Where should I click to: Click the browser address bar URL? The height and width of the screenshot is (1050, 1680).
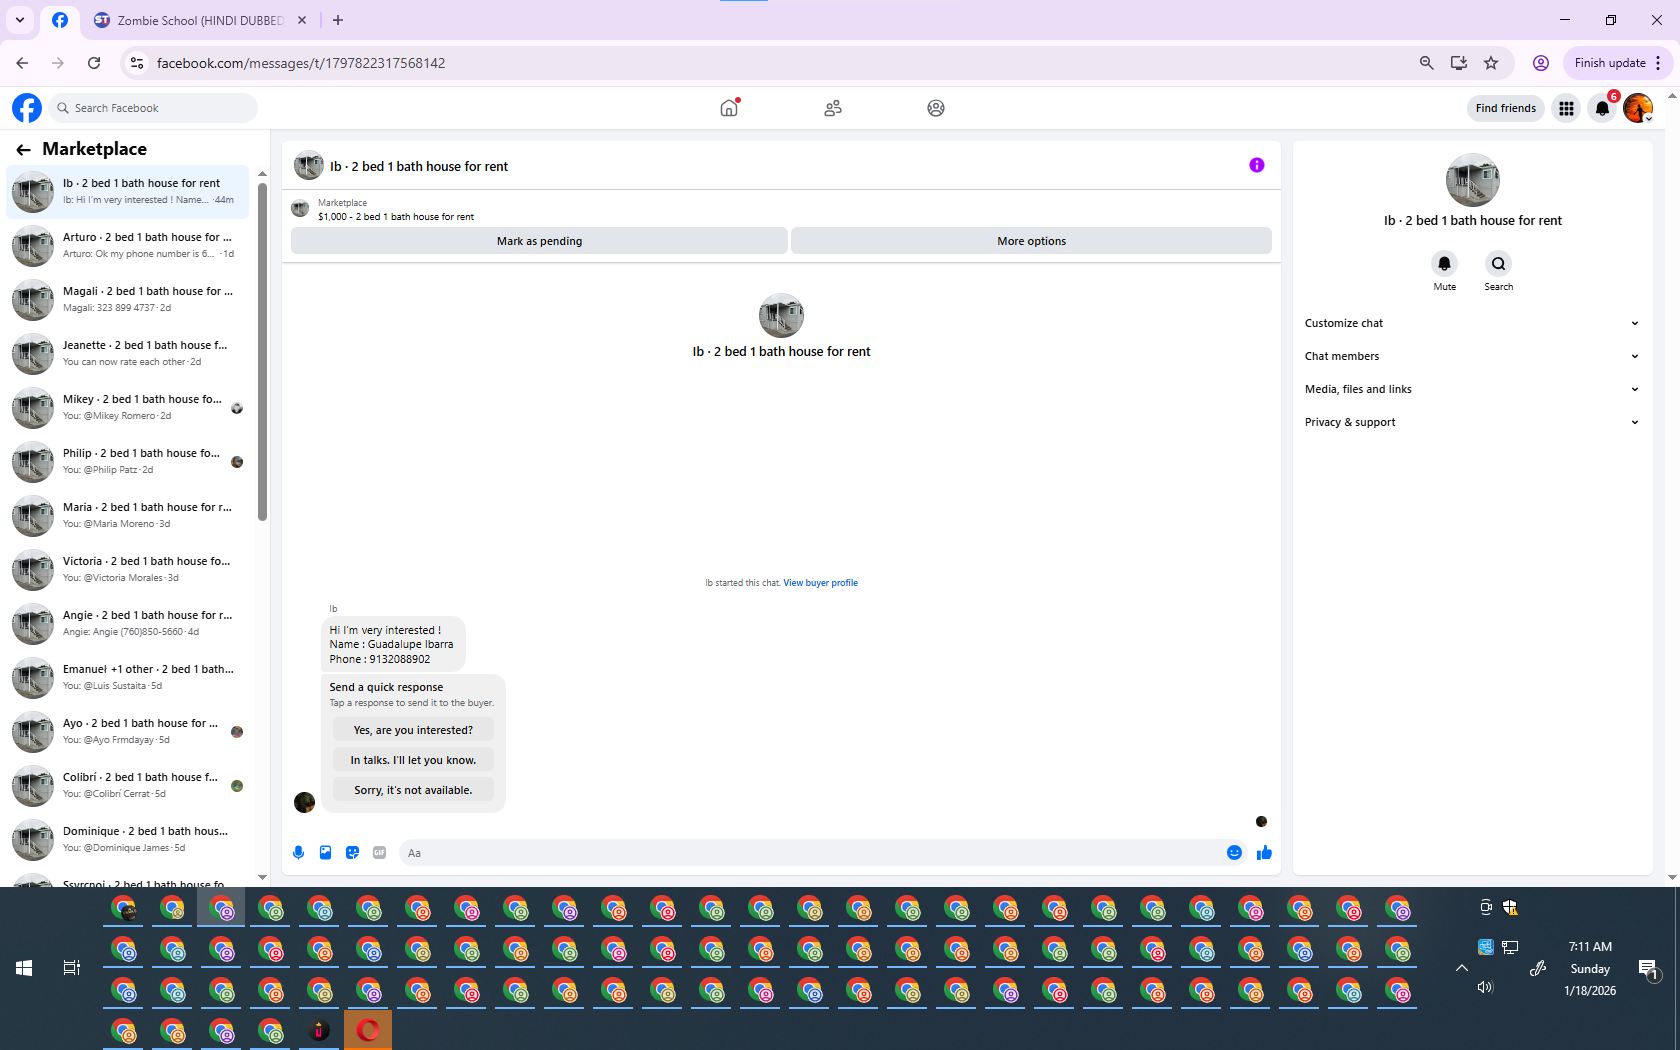(301, 63)
